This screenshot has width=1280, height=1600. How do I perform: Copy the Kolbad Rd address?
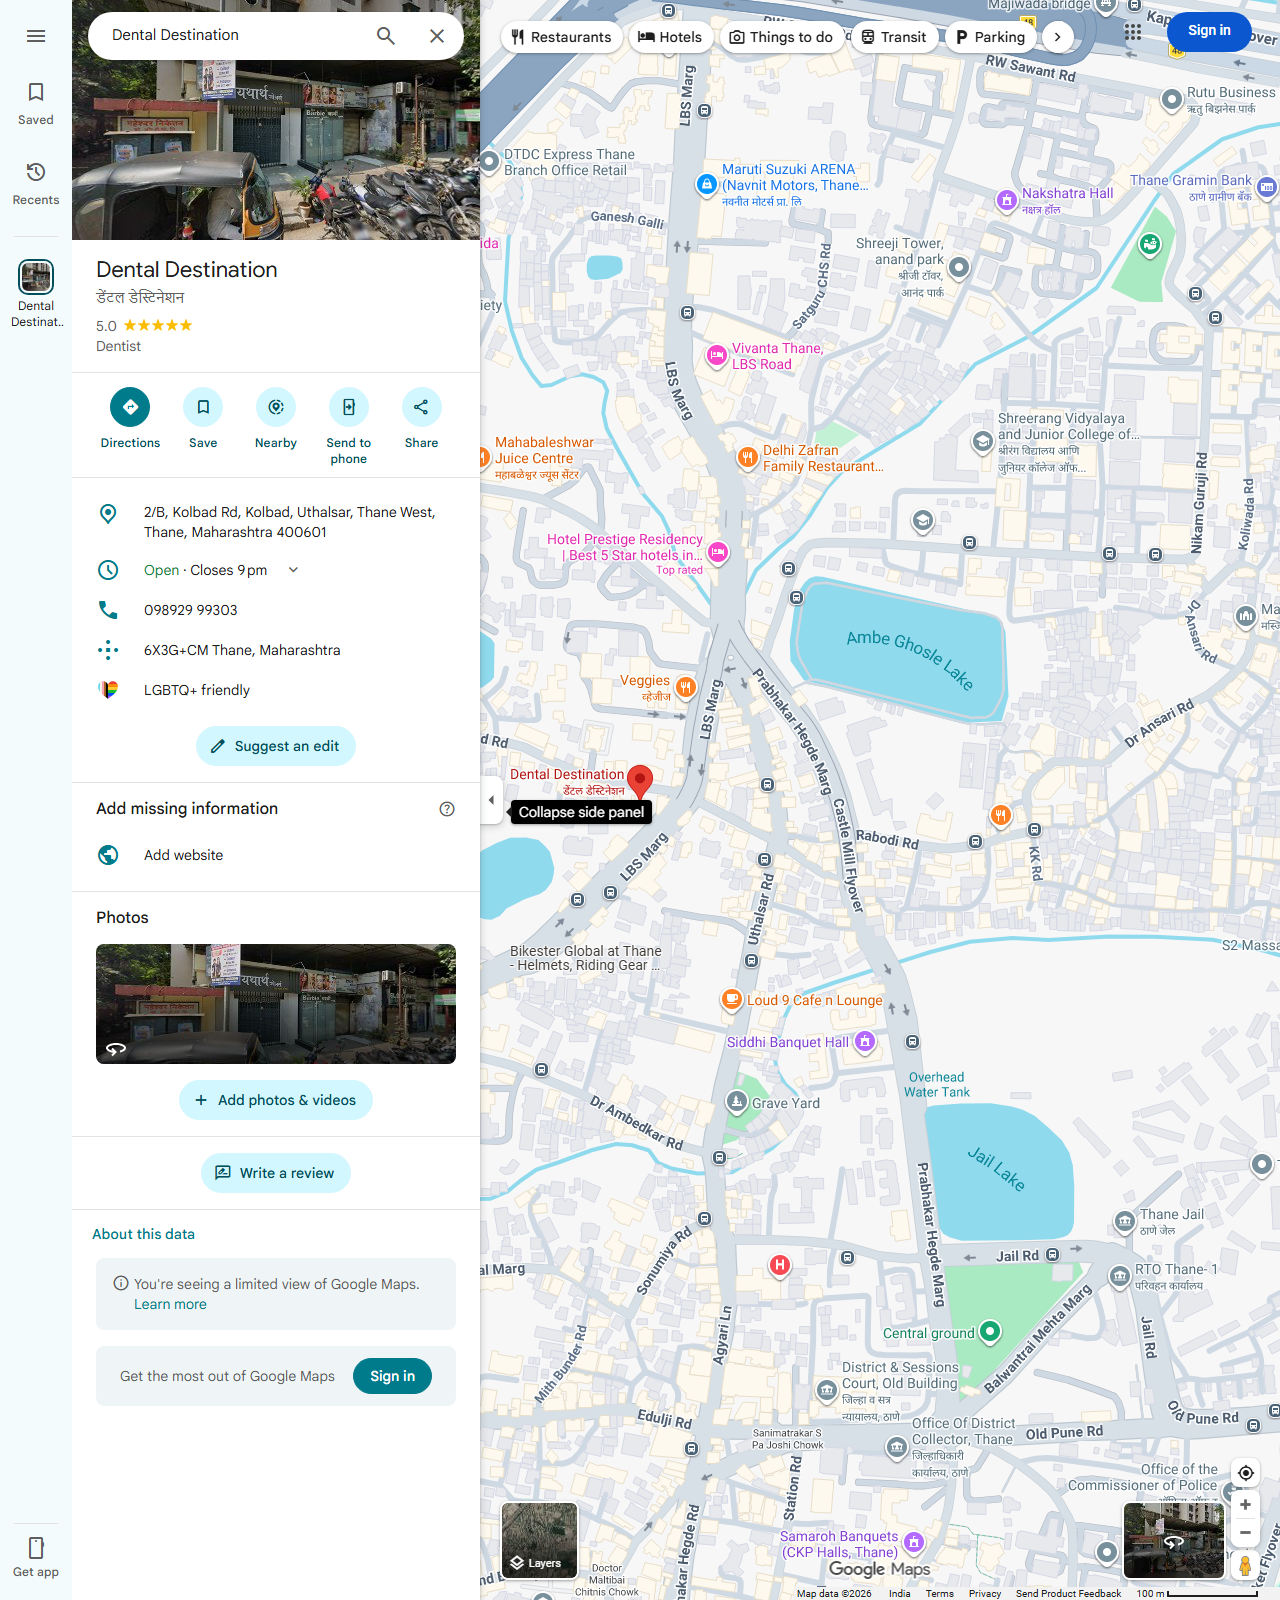276,522
